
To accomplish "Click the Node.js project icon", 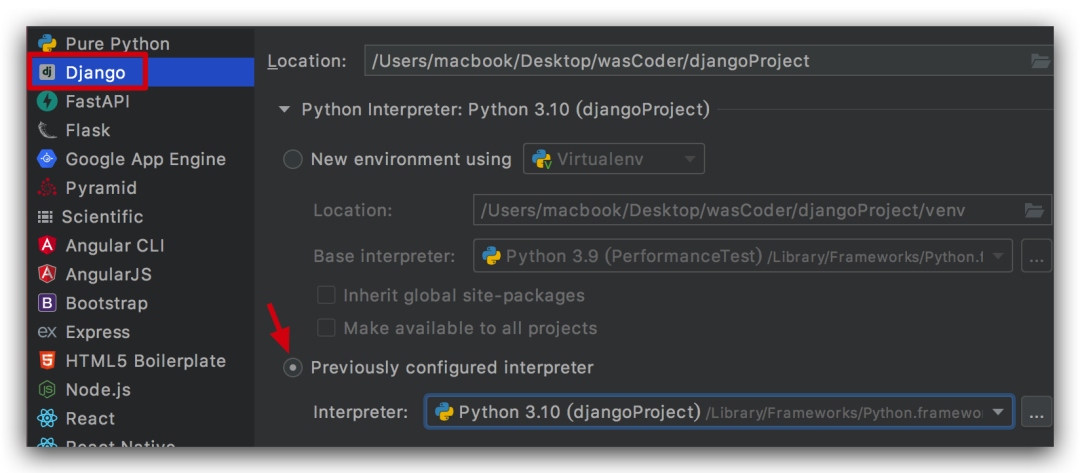I will click(x=46, y=390).
